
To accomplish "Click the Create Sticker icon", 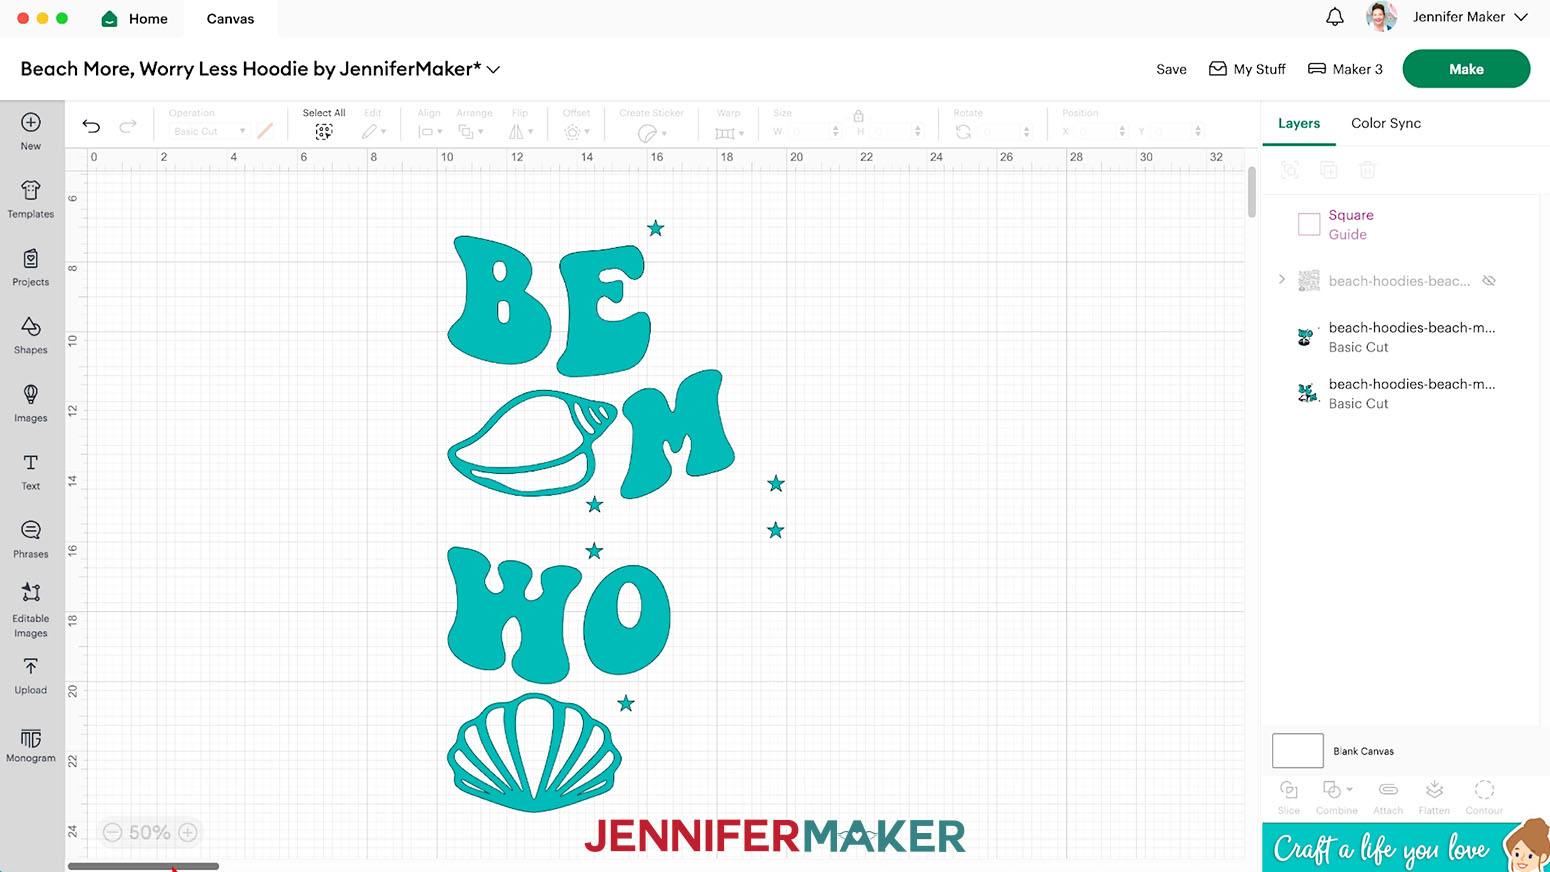I will pyautogui.click(x=647, y=132).
